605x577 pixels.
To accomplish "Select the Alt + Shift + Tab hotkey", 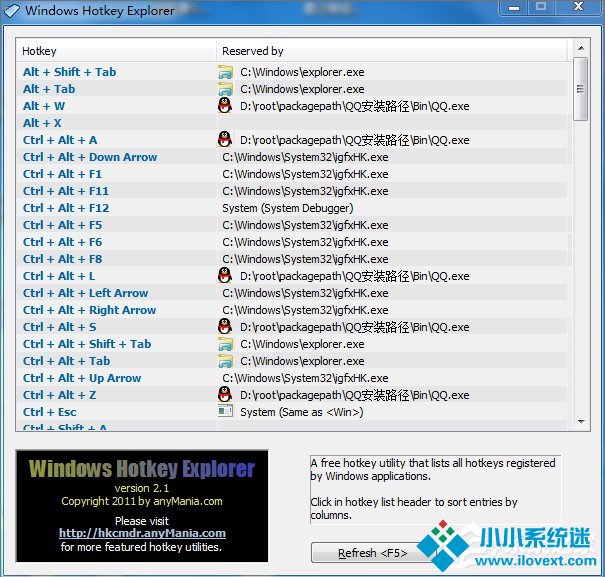I will (69, 72).
